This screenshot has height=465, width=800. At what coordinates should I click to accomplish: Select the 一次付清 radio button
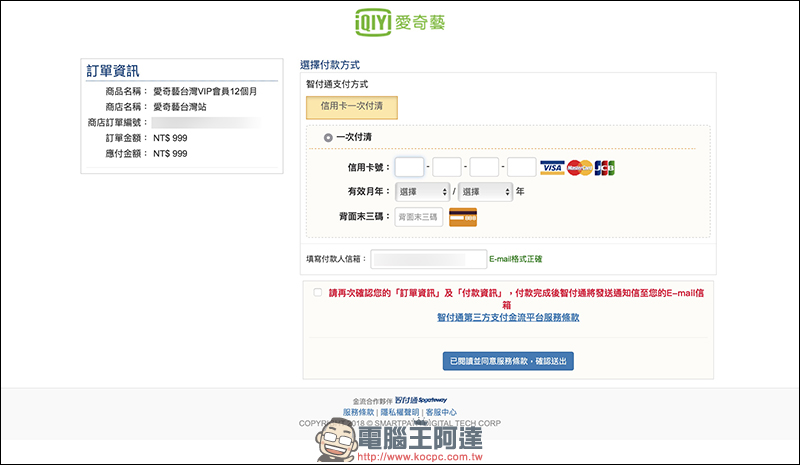[328, 137]
